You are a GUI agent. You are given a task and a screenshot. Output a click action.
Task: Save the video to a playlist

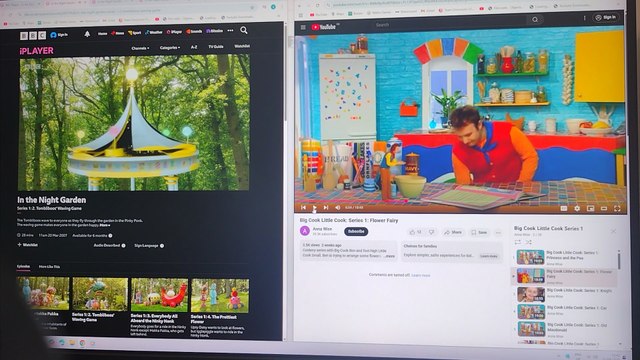pyautogui.click(x=479, y=233)
